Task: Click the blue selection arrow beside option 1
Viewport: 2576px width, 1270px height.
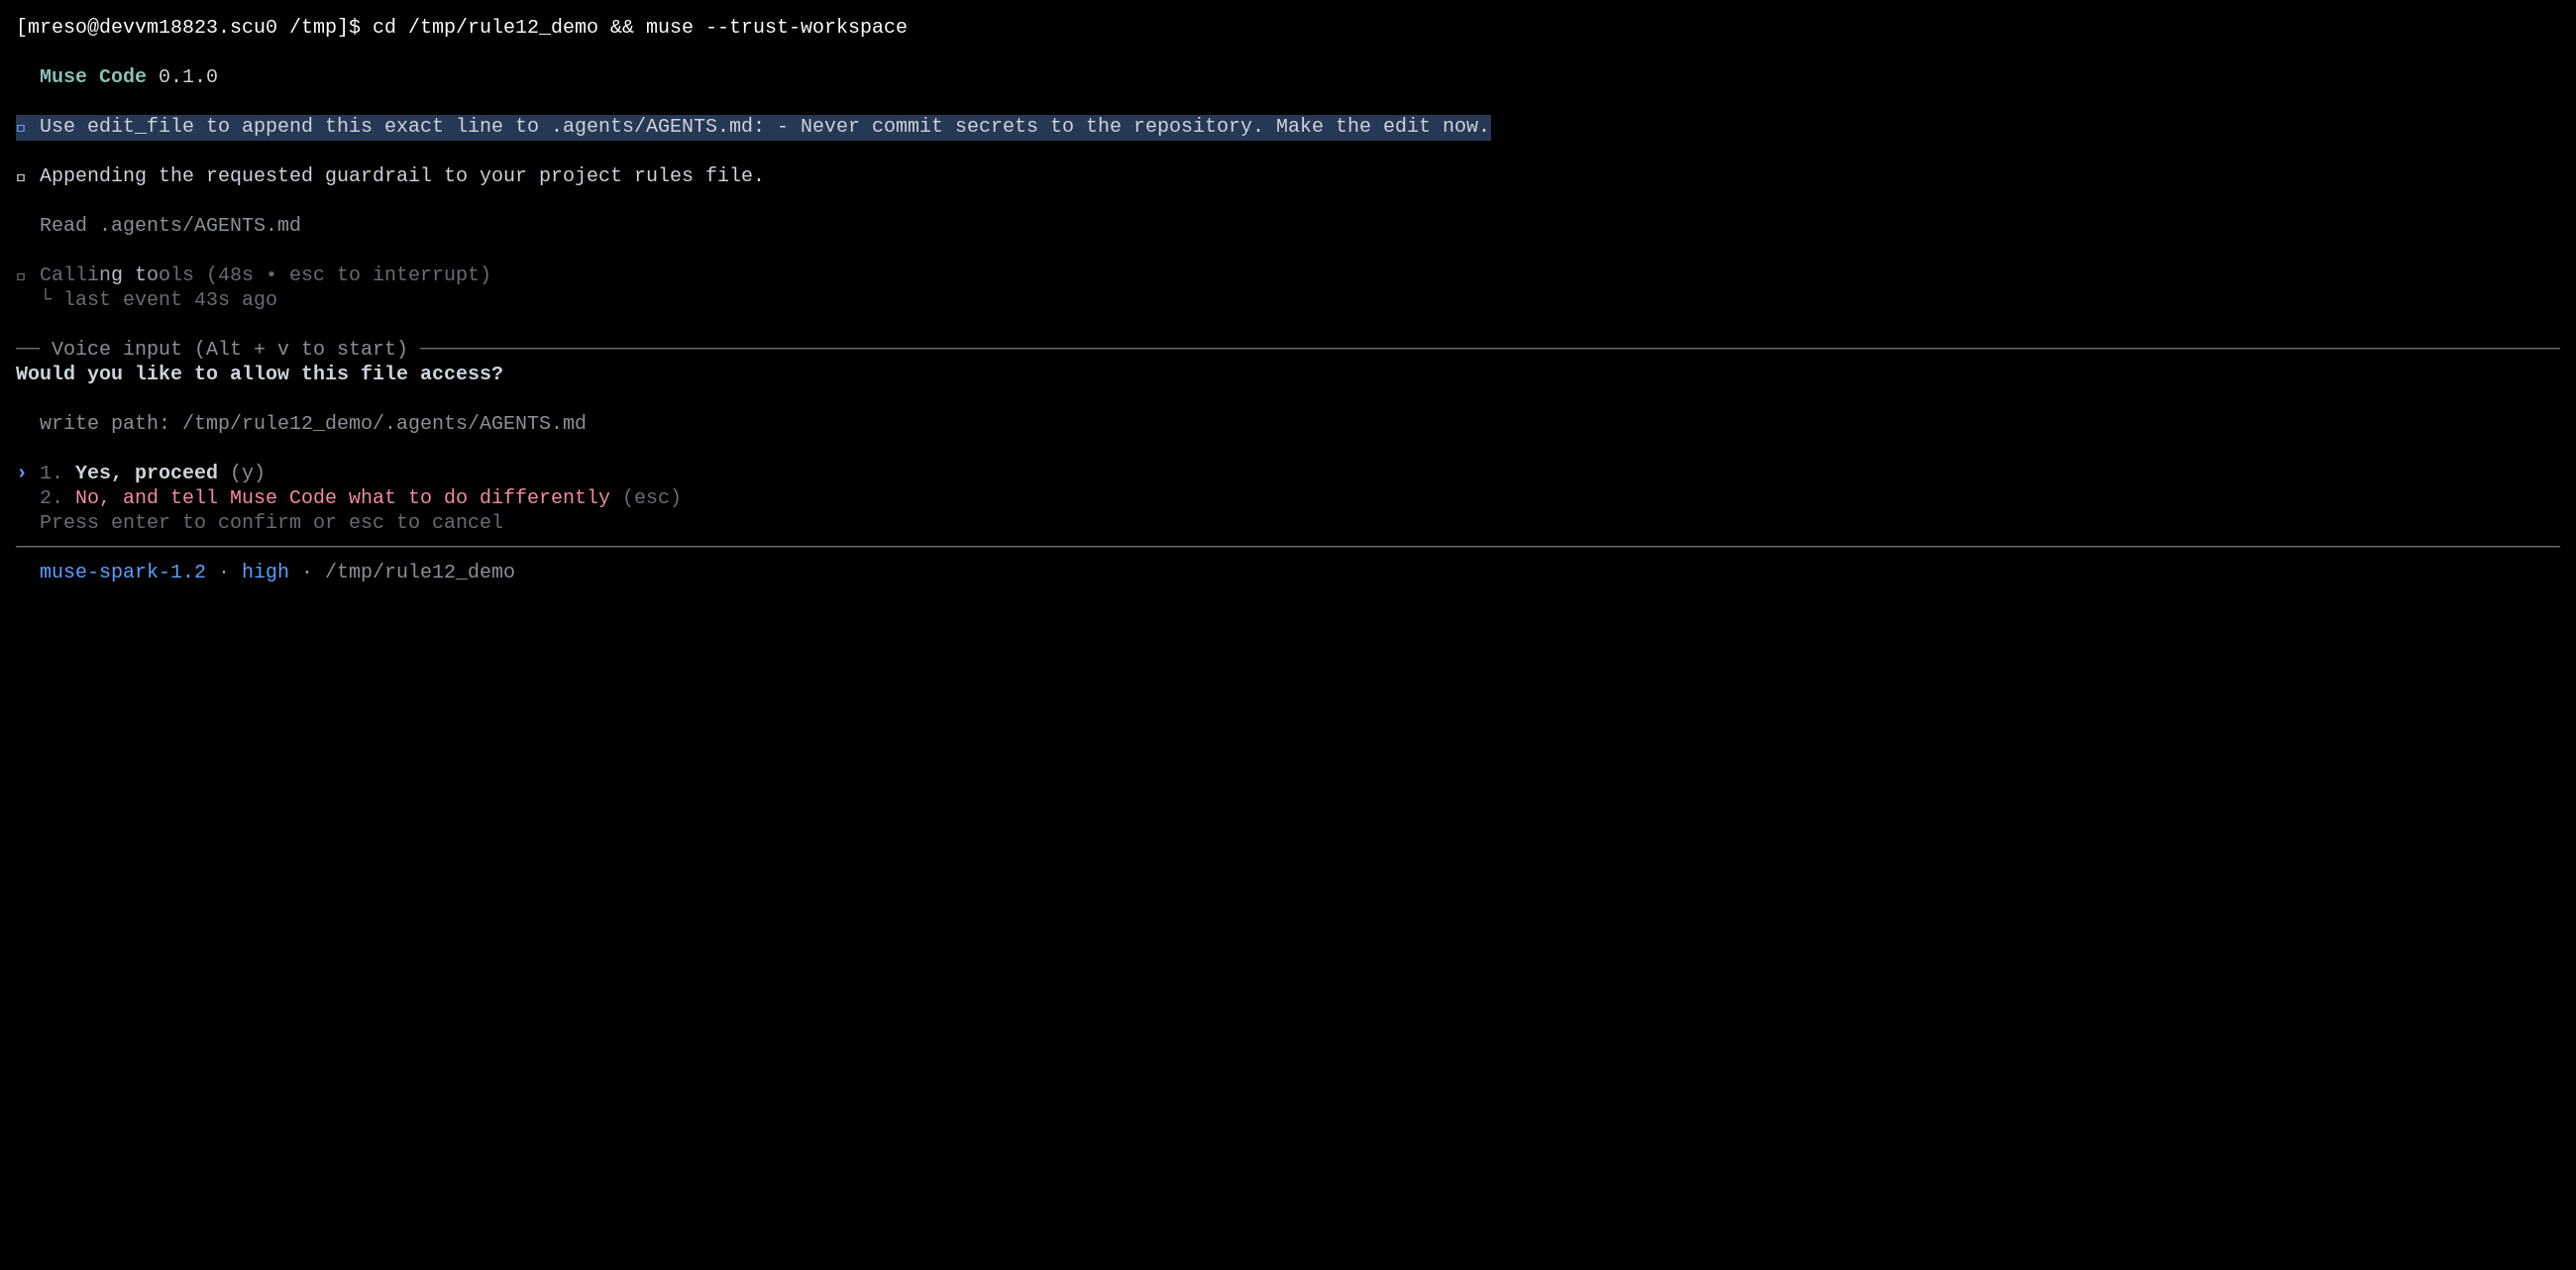Action: click(x=21, y=473)
